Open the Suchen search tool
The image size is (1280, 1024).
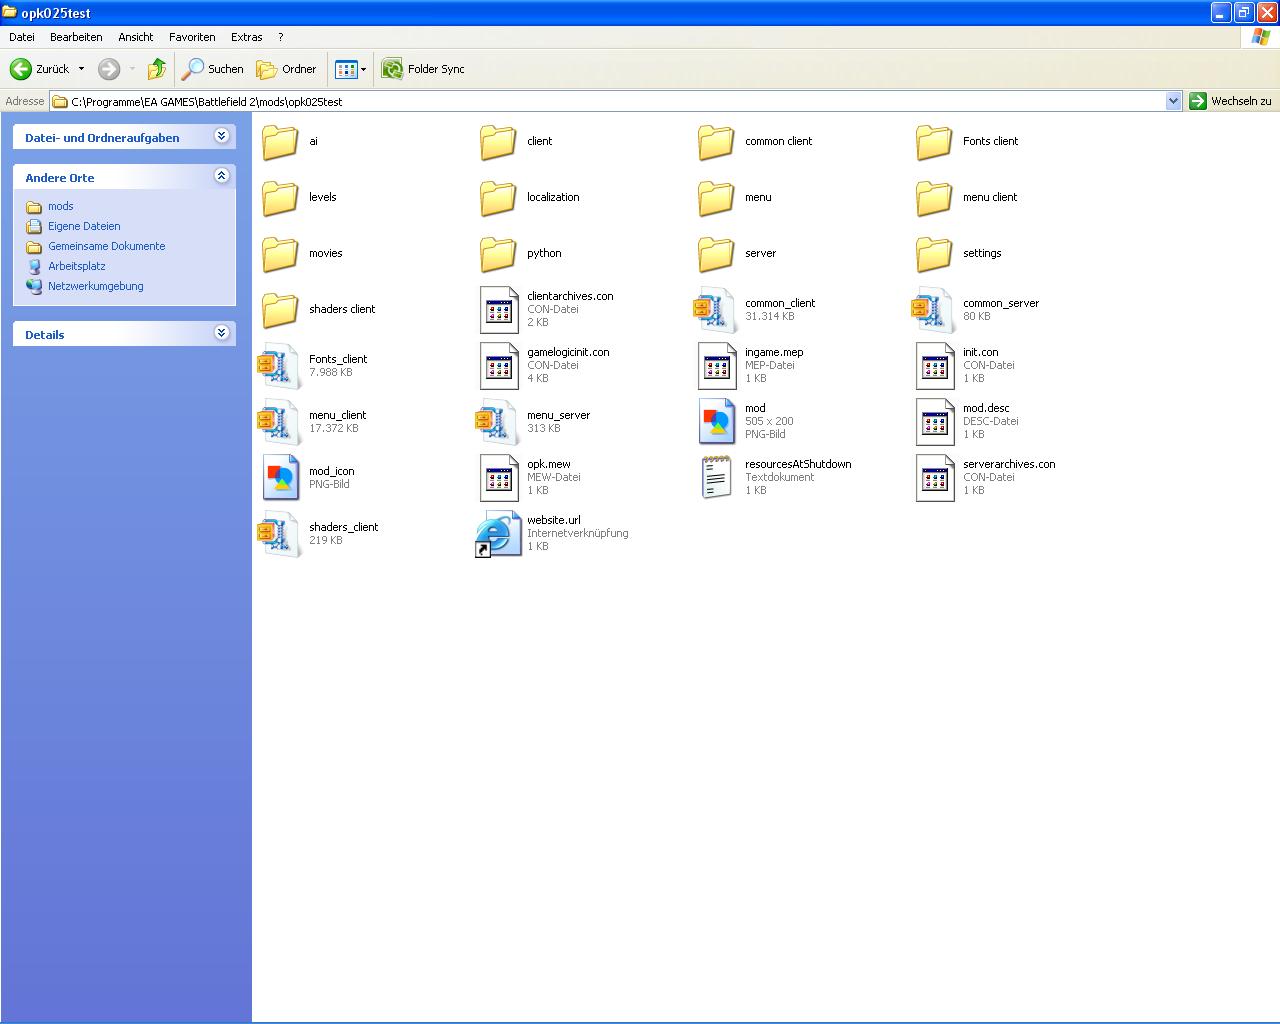[212, 69]
